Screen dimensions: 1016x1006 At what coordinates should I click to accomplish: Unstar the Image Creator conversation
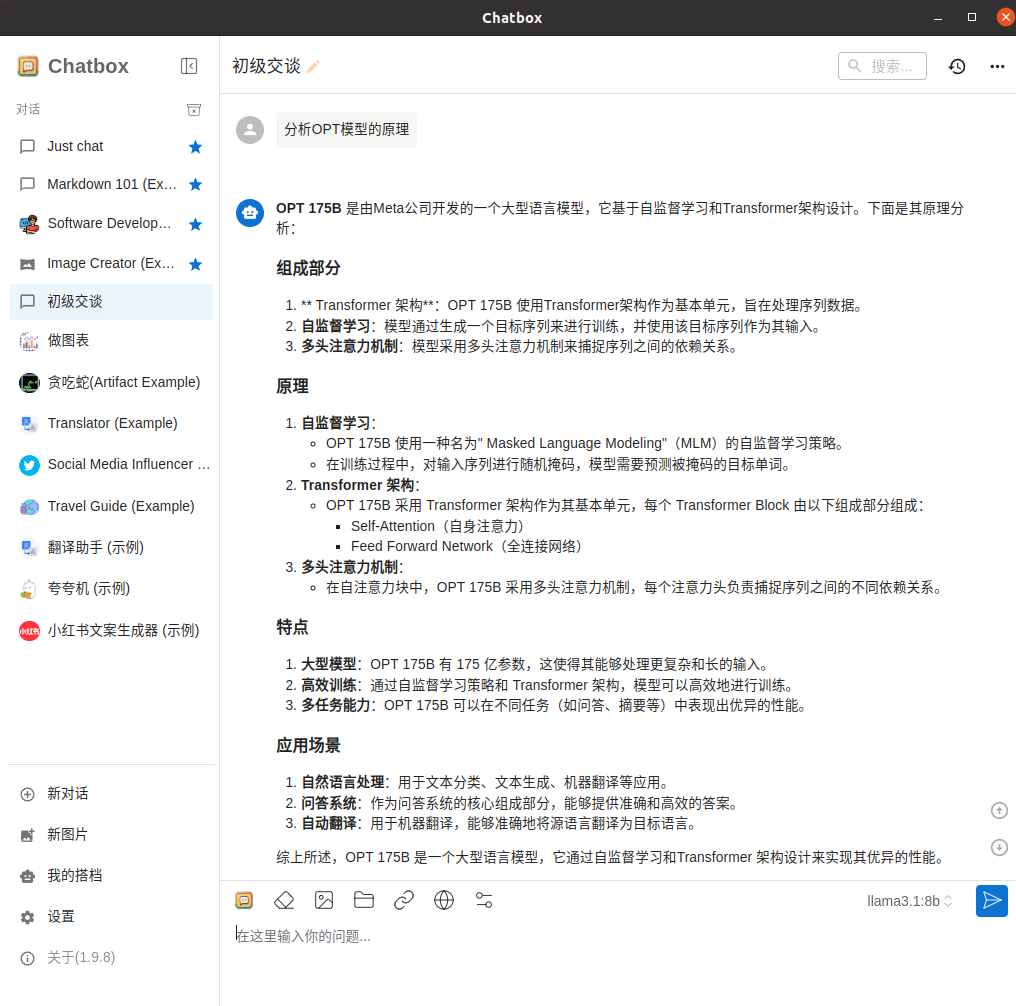[x=195, y=264]
